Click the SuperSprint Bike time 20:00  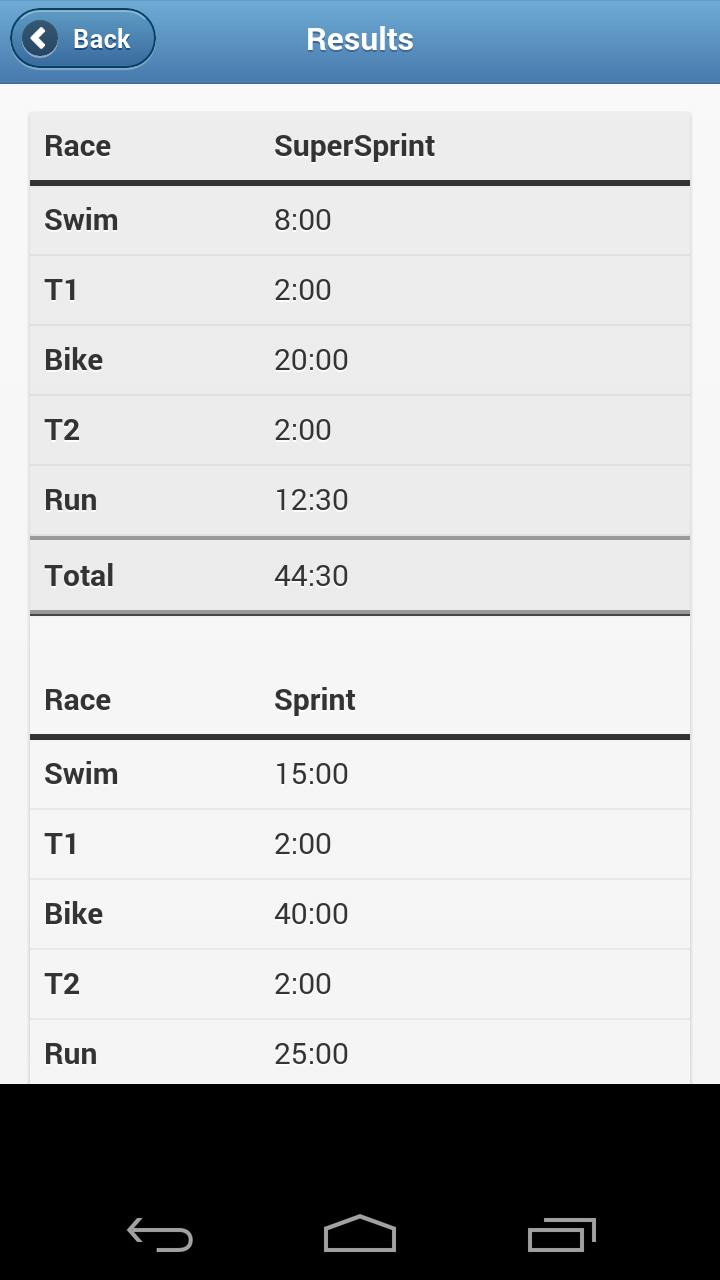311,360
